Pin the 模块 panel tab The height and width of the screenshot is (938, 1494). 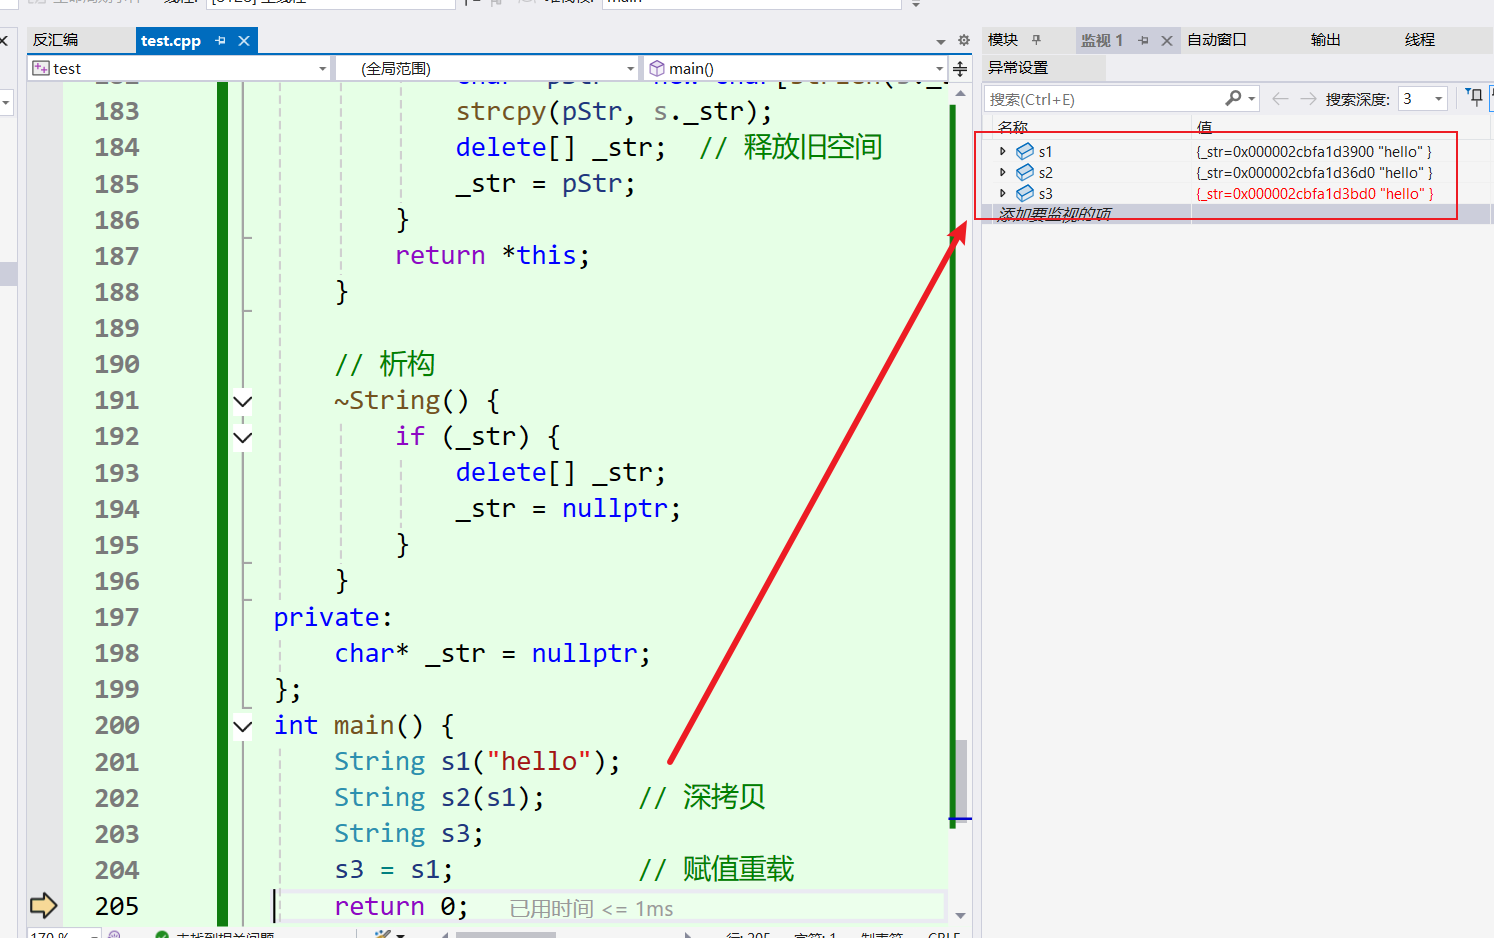click(1036, 40)
